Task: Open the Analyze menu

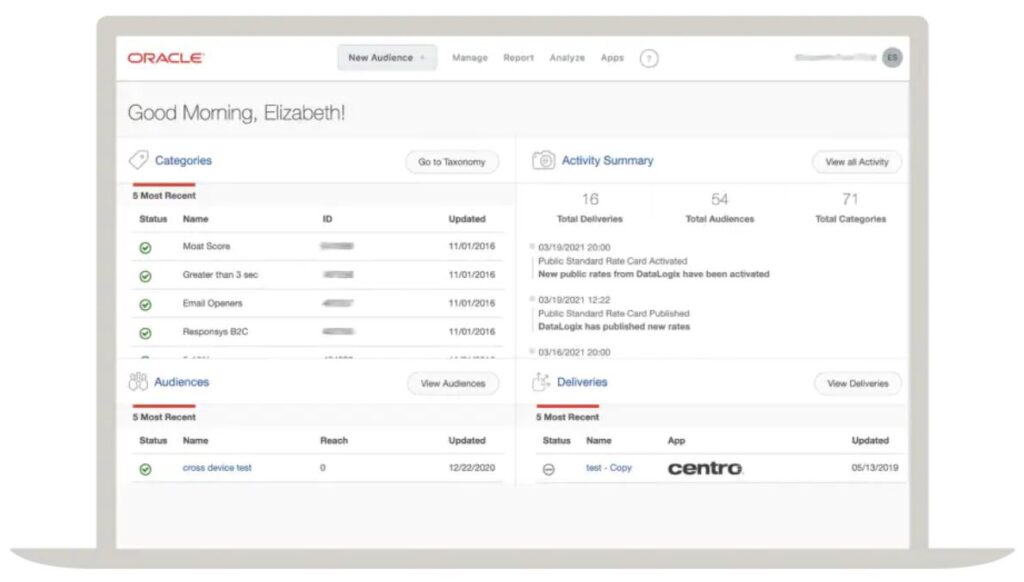Action: [x=567, y=58]
